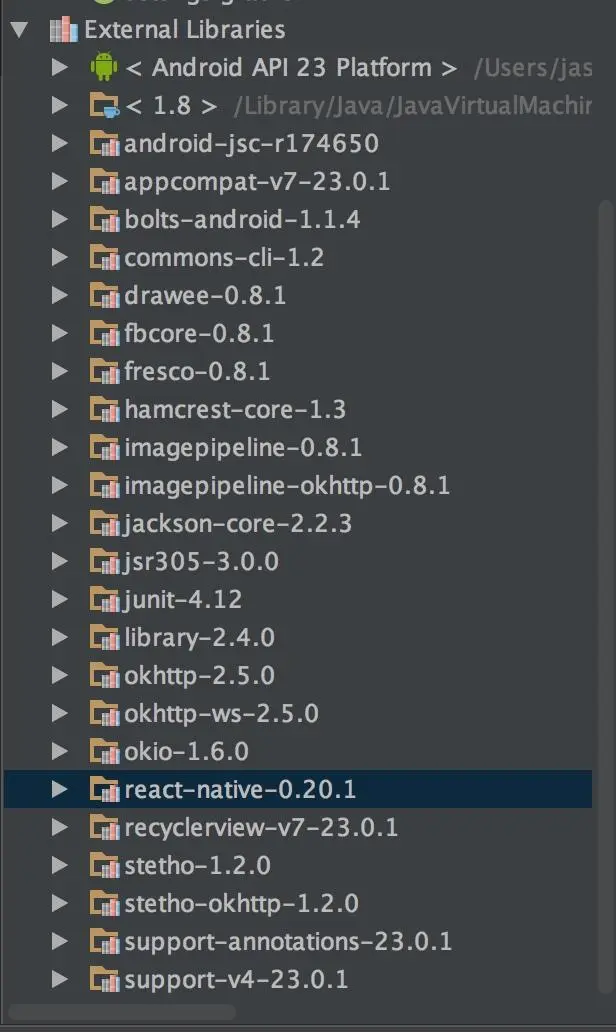This screenshot has height=1032, width=616.
Task: Expand the bolts-android-1.1.4 library
Action: (59, 219)
